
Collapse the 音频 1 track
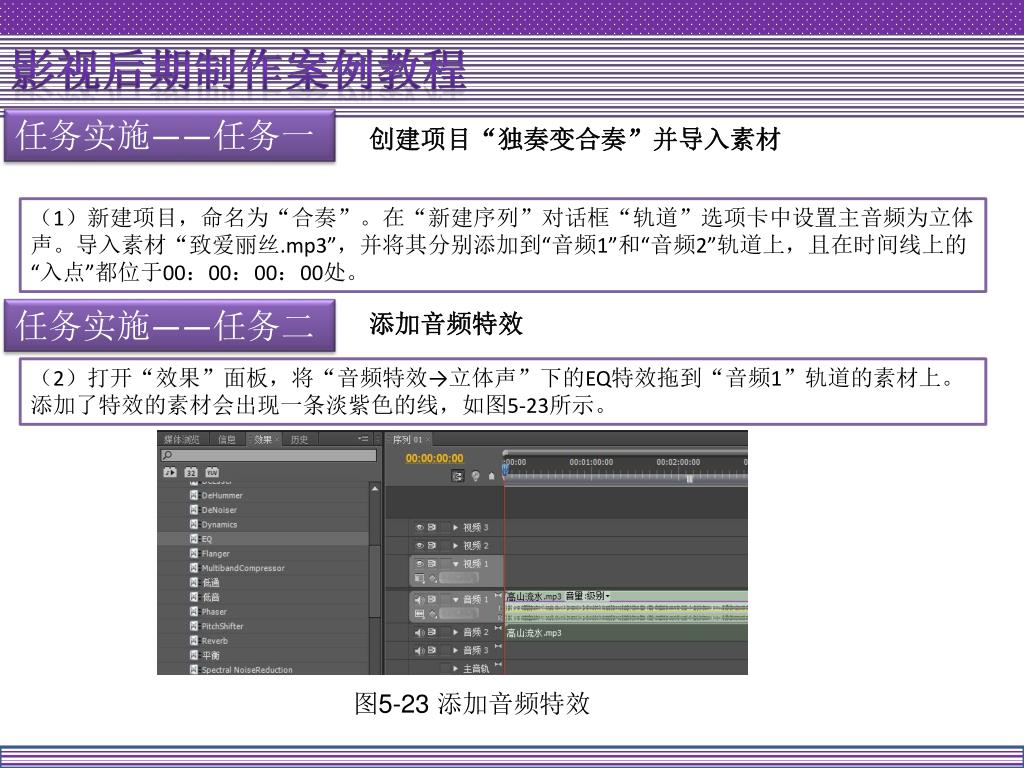pos(456,600)
